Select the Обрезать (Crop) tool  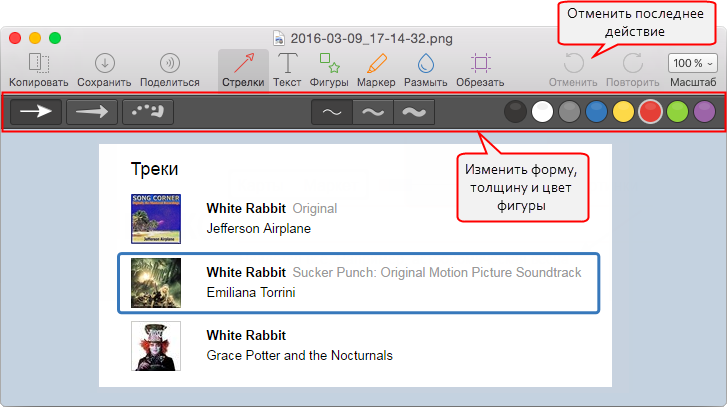pyautogui.click(x=480, y=64)
